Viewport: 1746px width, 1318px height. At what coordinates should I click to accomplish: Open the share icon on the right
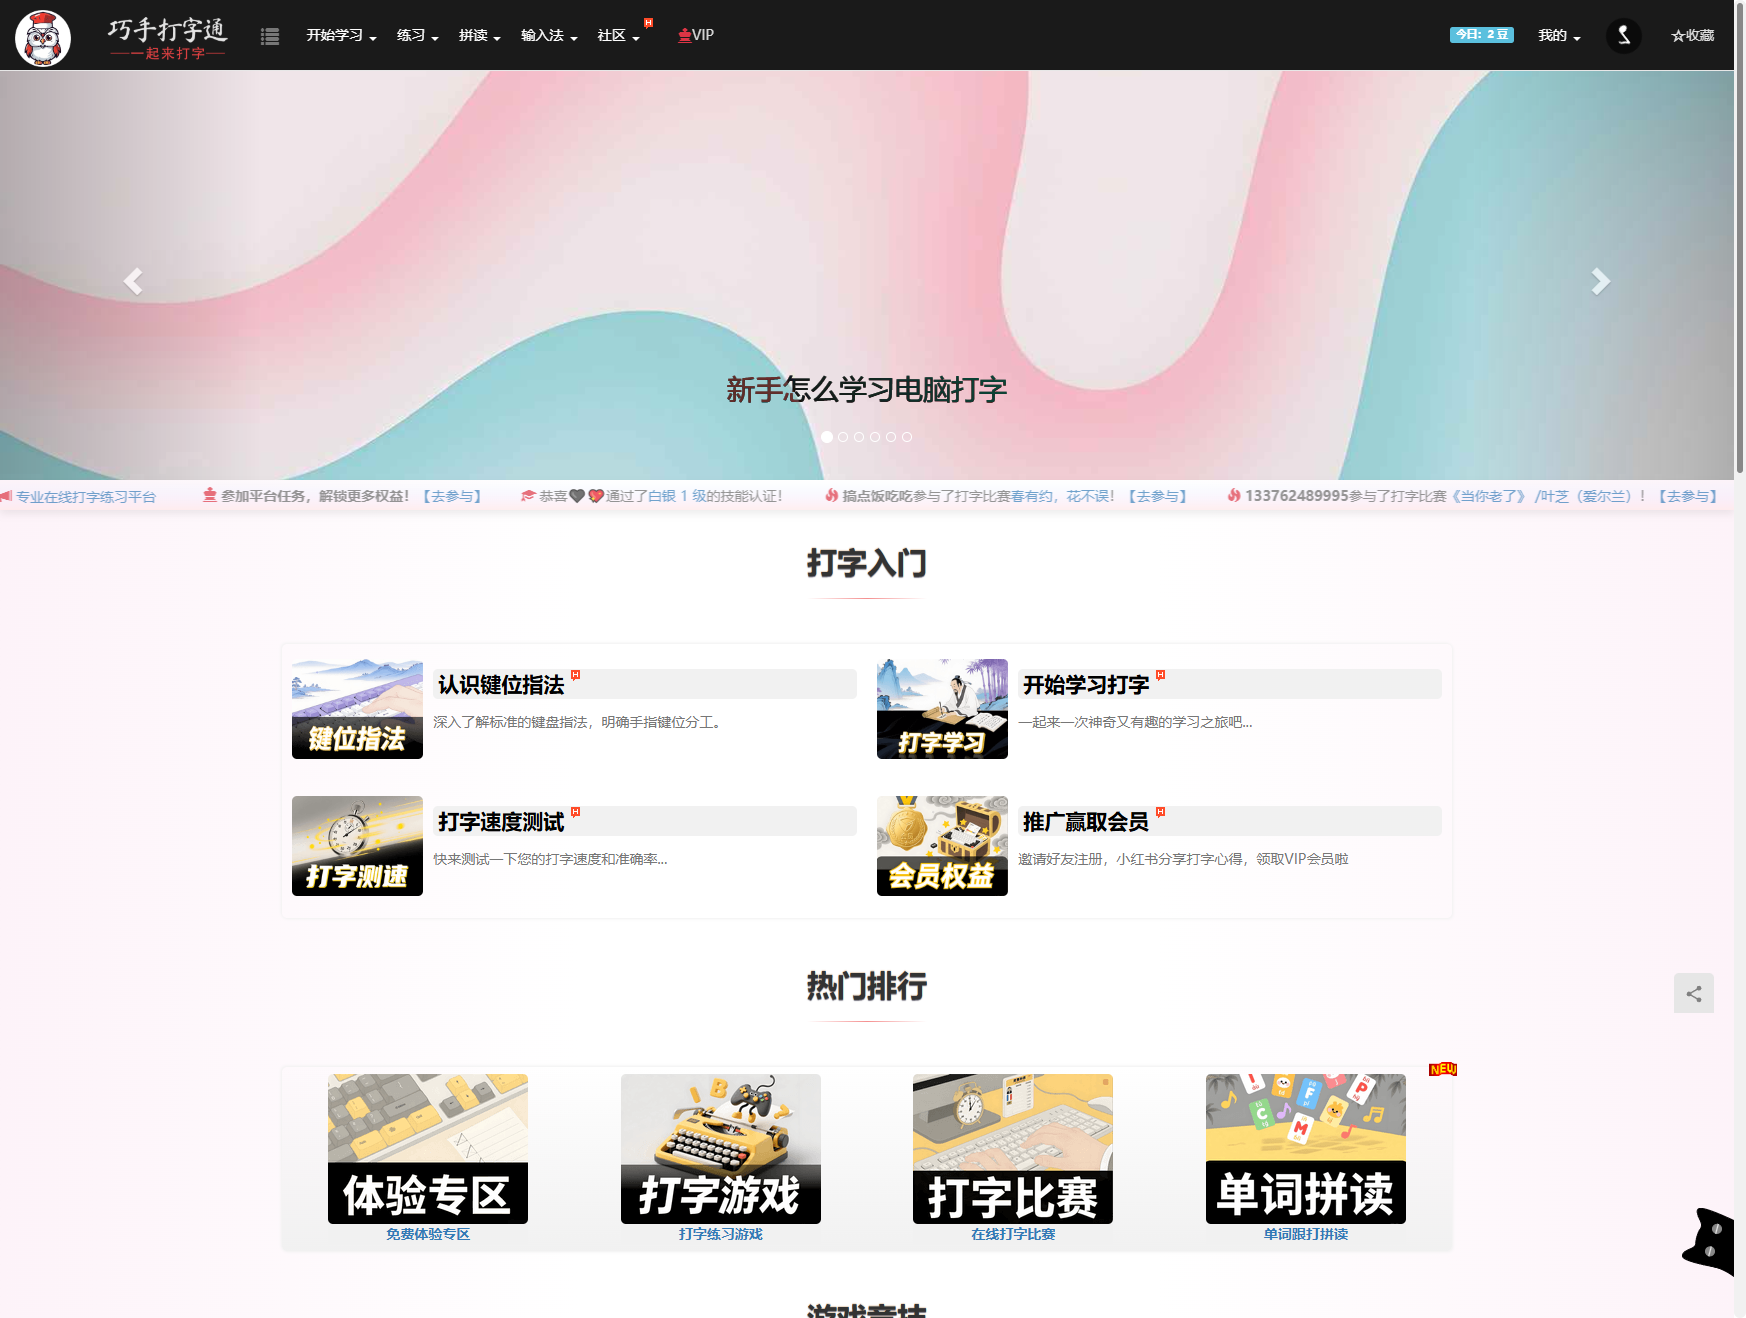pos(1694,993)
